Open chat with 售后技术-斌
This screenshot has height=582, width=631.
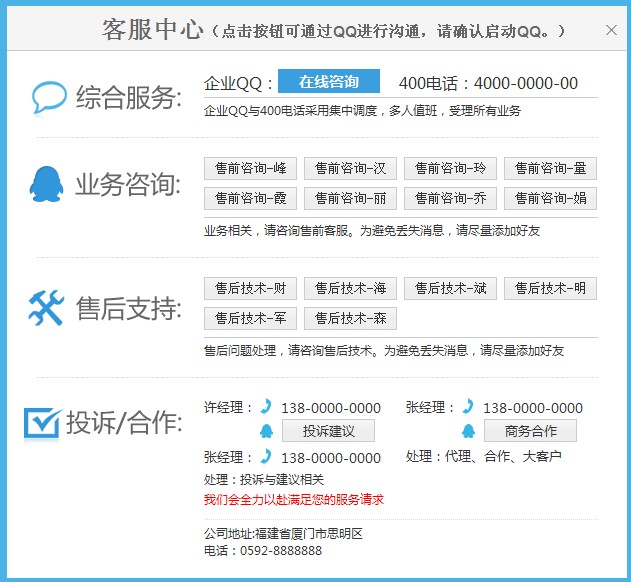[450, 289]
